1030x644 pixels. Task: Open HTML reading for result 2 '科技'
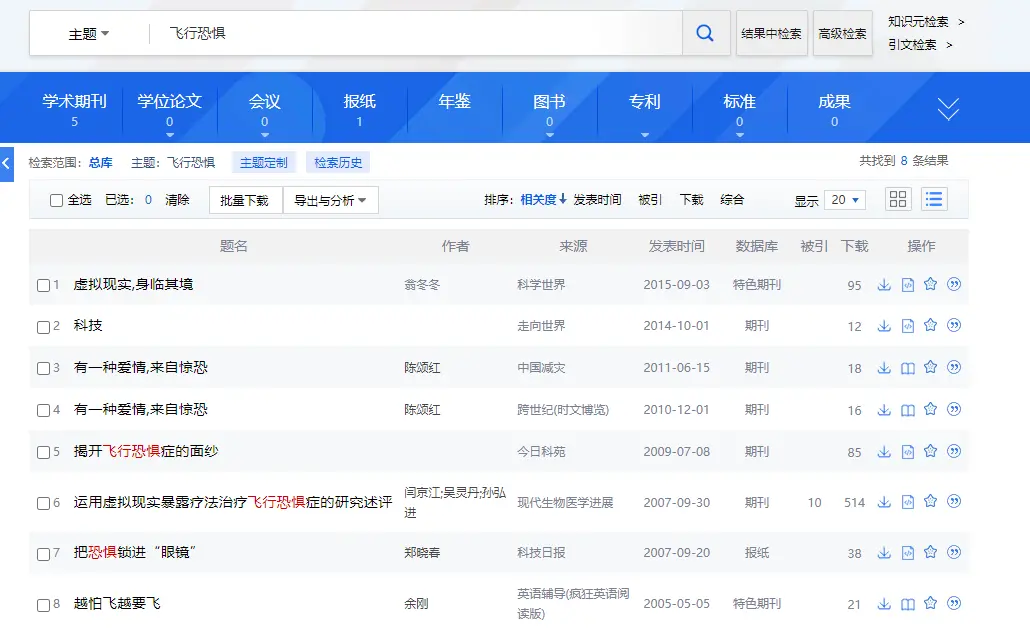point(908,326)
